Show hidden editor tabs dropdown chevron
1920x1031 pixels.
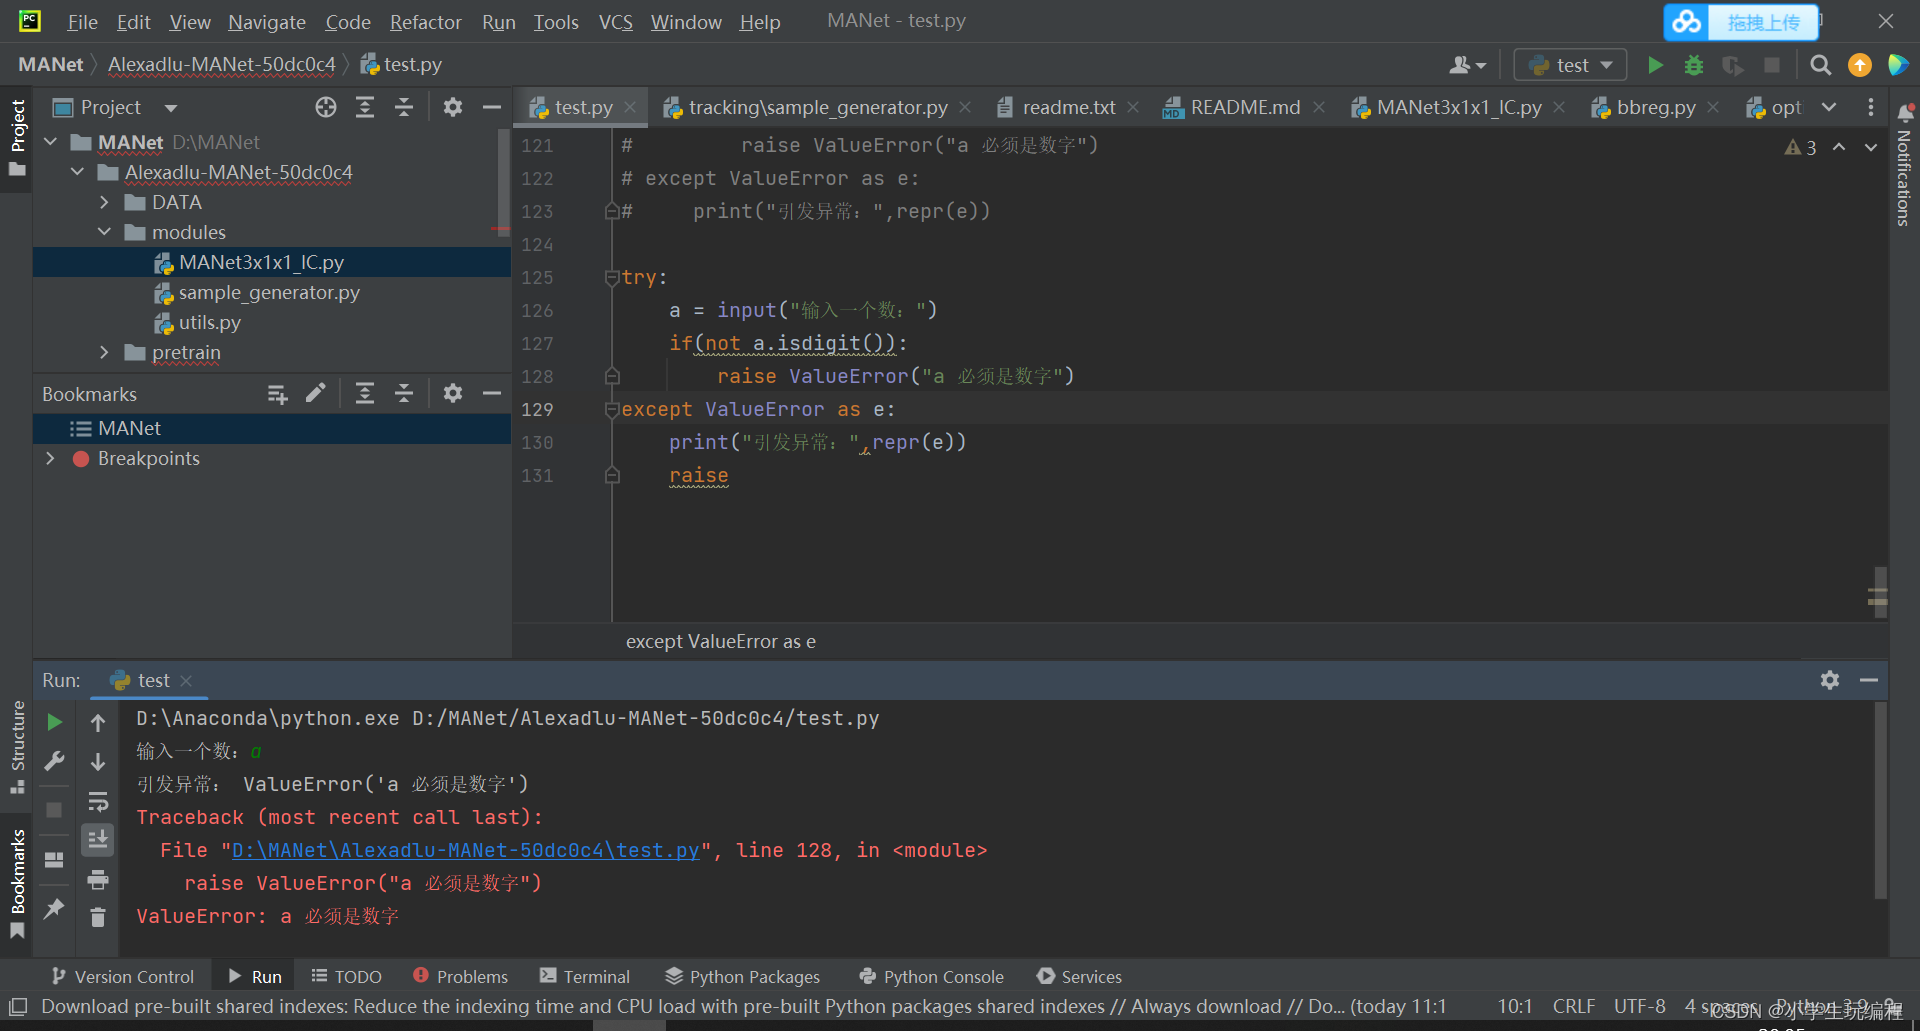1829,107
